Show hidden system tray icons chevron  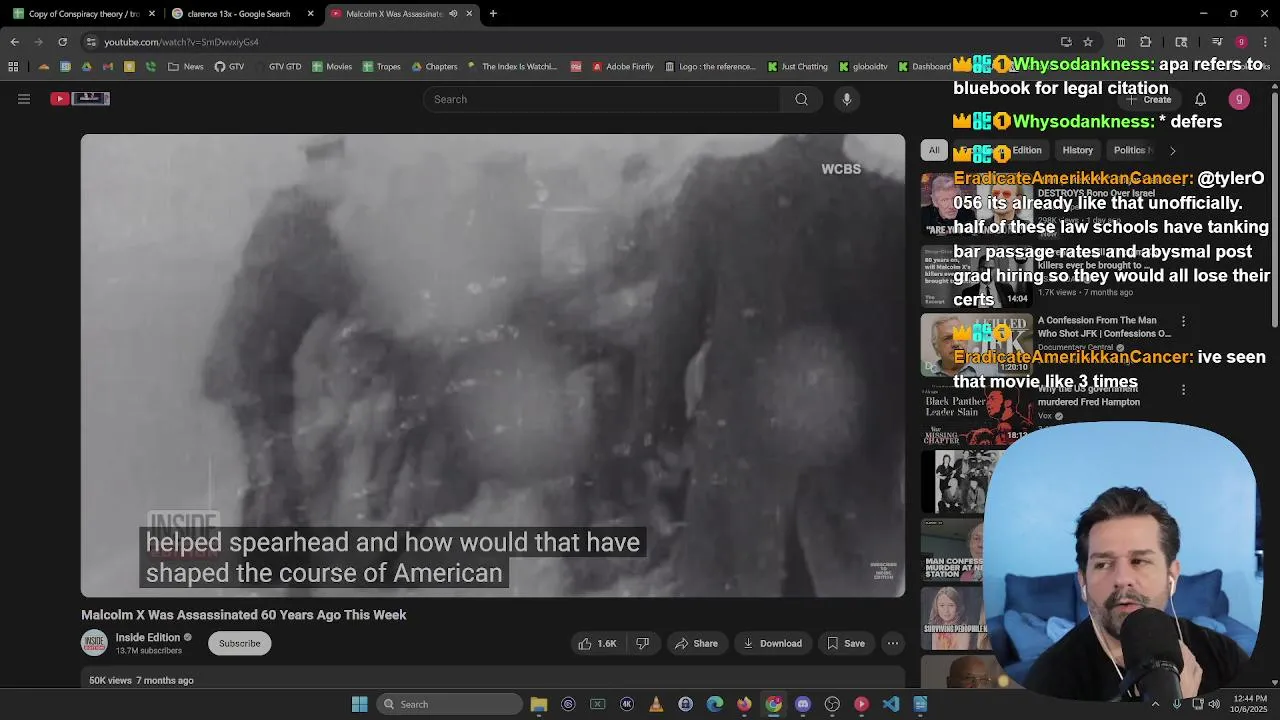point(1155,704)
